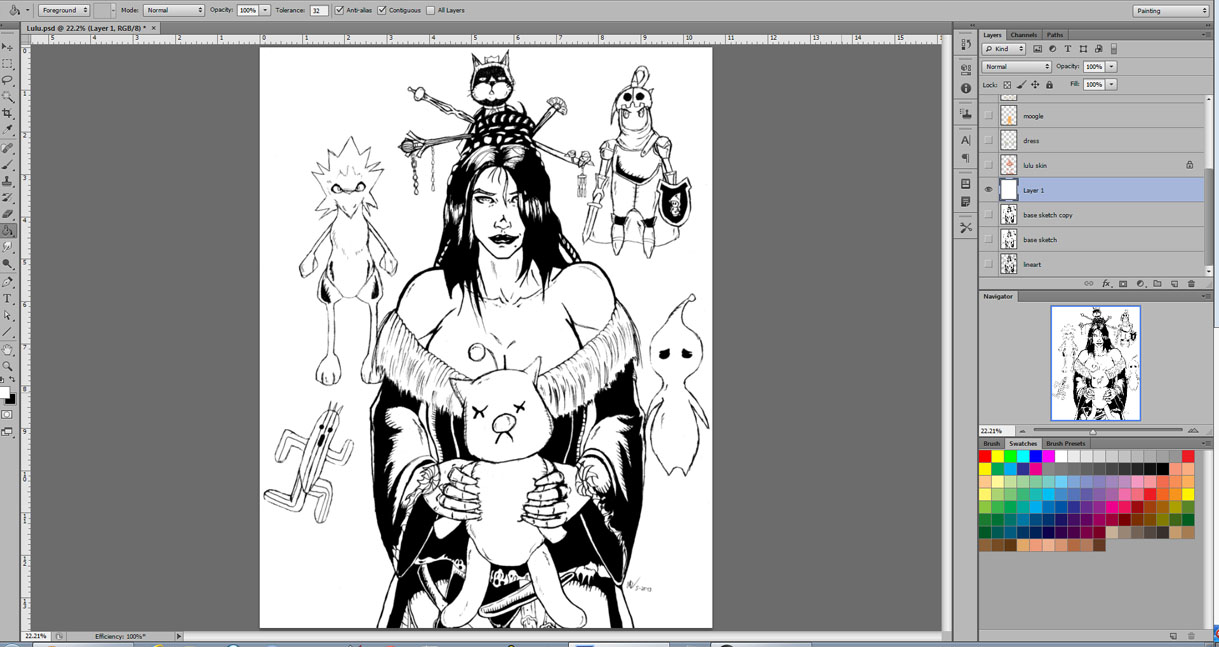
Task: Select the Clone Stamp tool
Action: pos(8,181)
